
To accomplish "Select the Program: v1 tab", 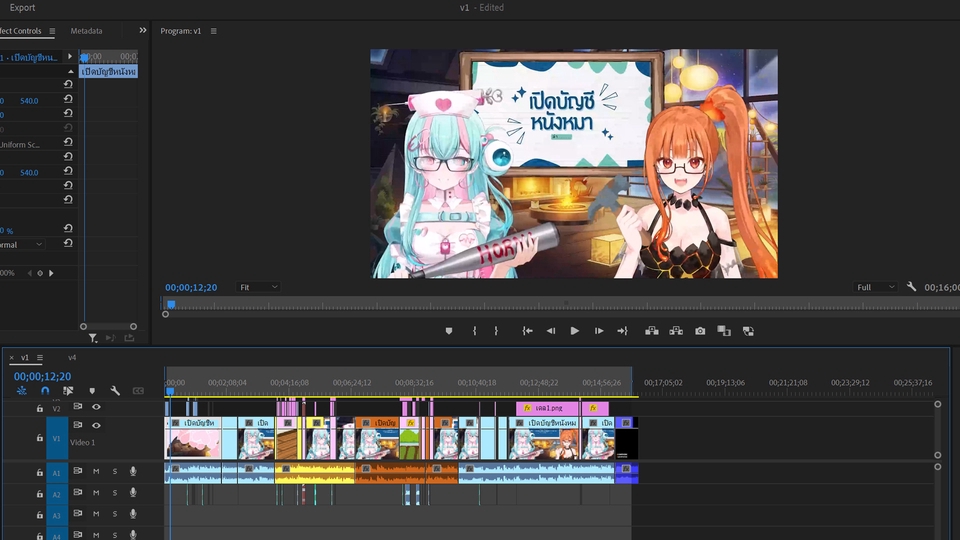I will (181, 31).
